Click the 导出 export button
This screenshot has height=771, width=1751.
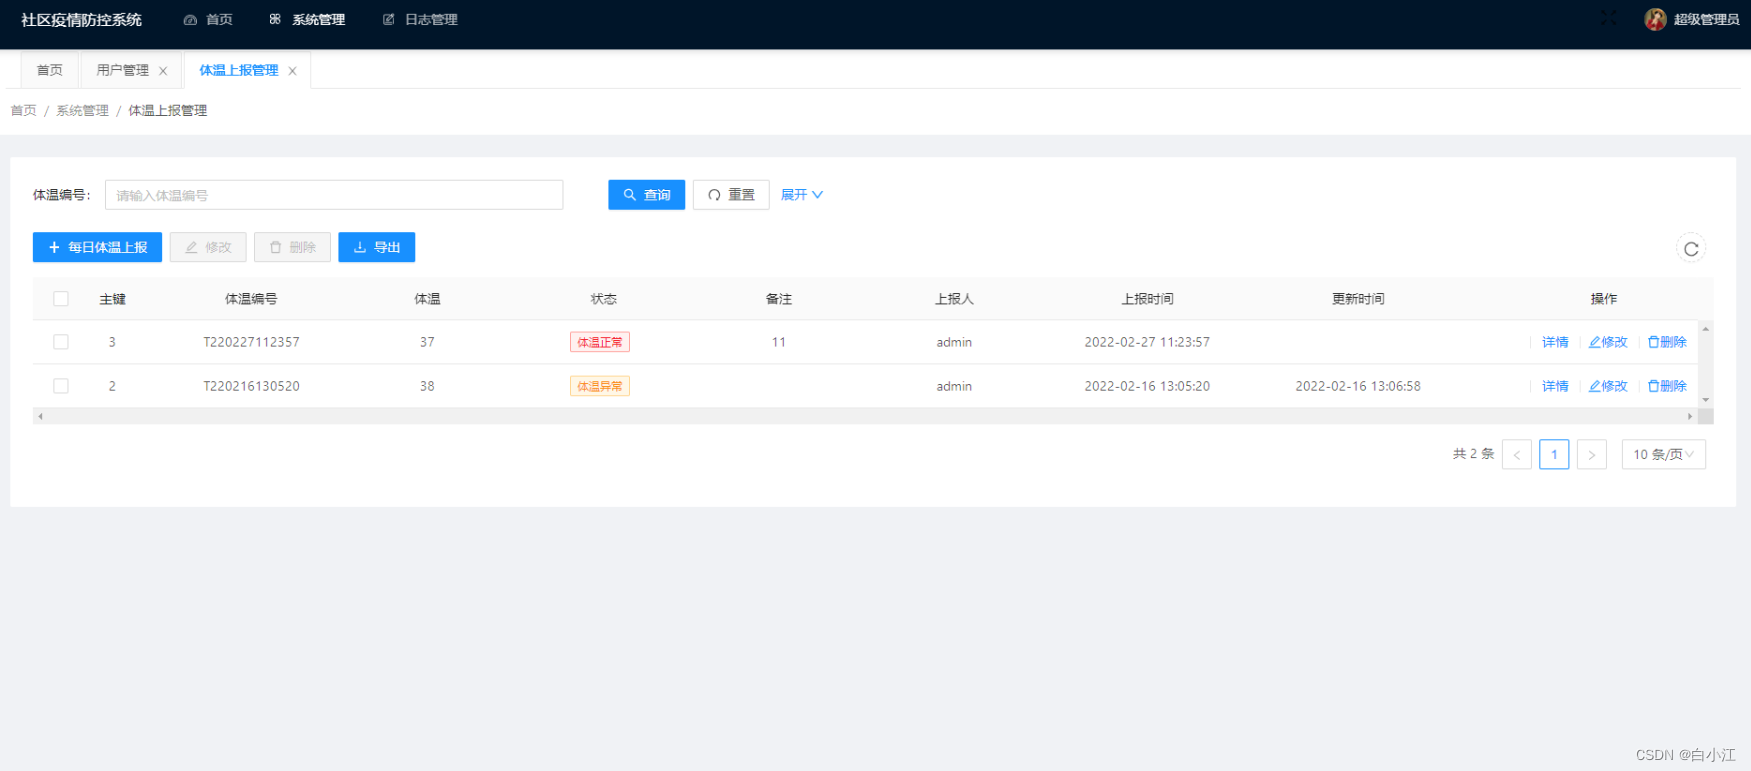[377, 247]
